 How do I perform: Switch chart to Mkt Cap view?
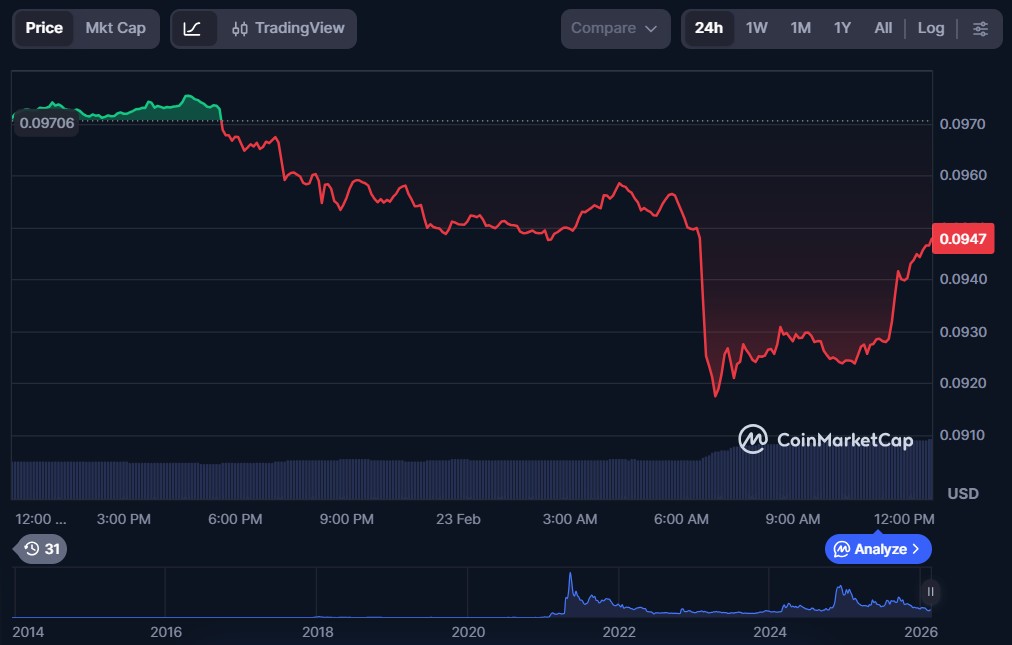click(115, 29)
